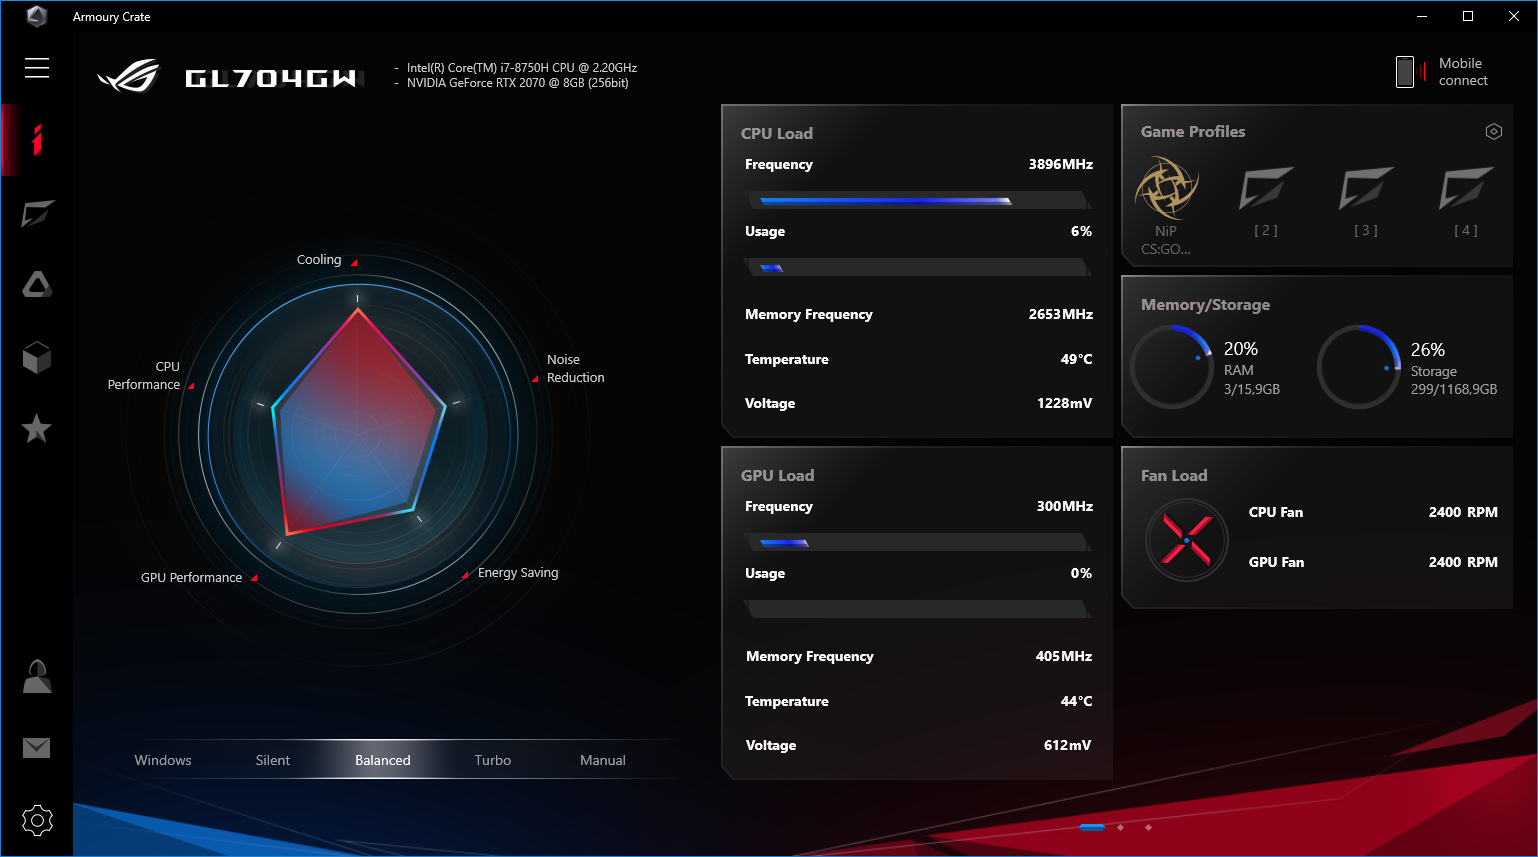Maximize the Armoury Crate window

coord(1468,16)
